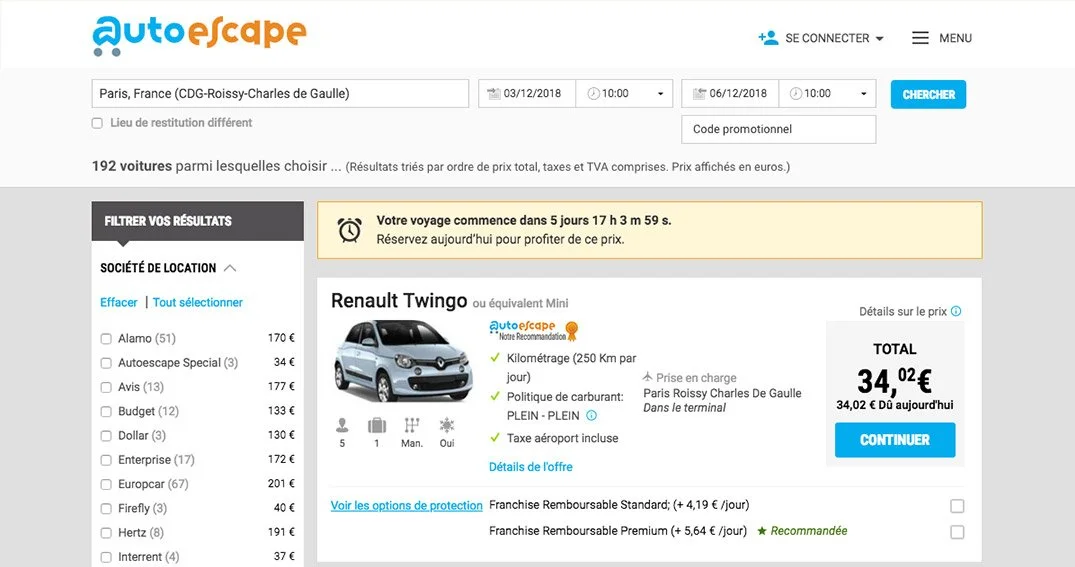Check the Autoescape Special filter

pos(106,363)
